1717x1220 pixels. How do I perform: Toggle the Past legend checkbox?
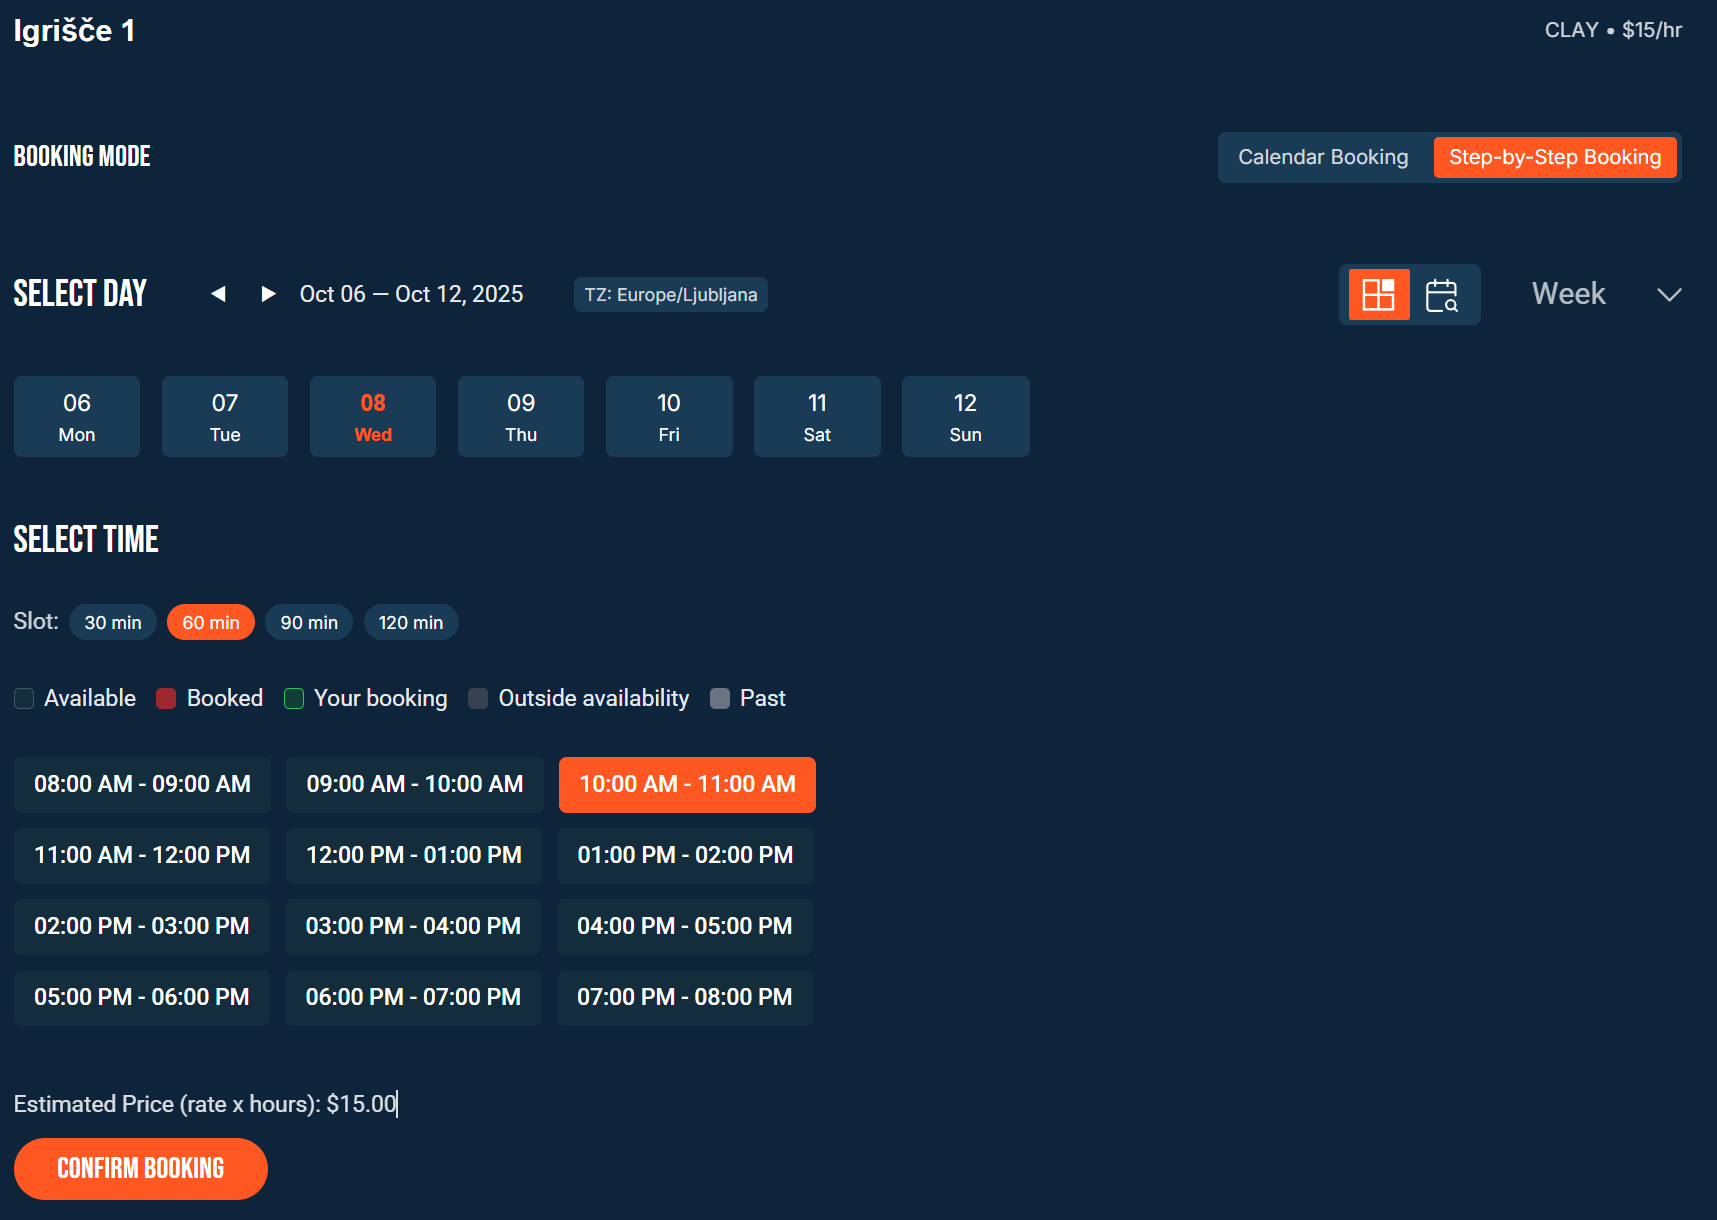click(719, 698)
